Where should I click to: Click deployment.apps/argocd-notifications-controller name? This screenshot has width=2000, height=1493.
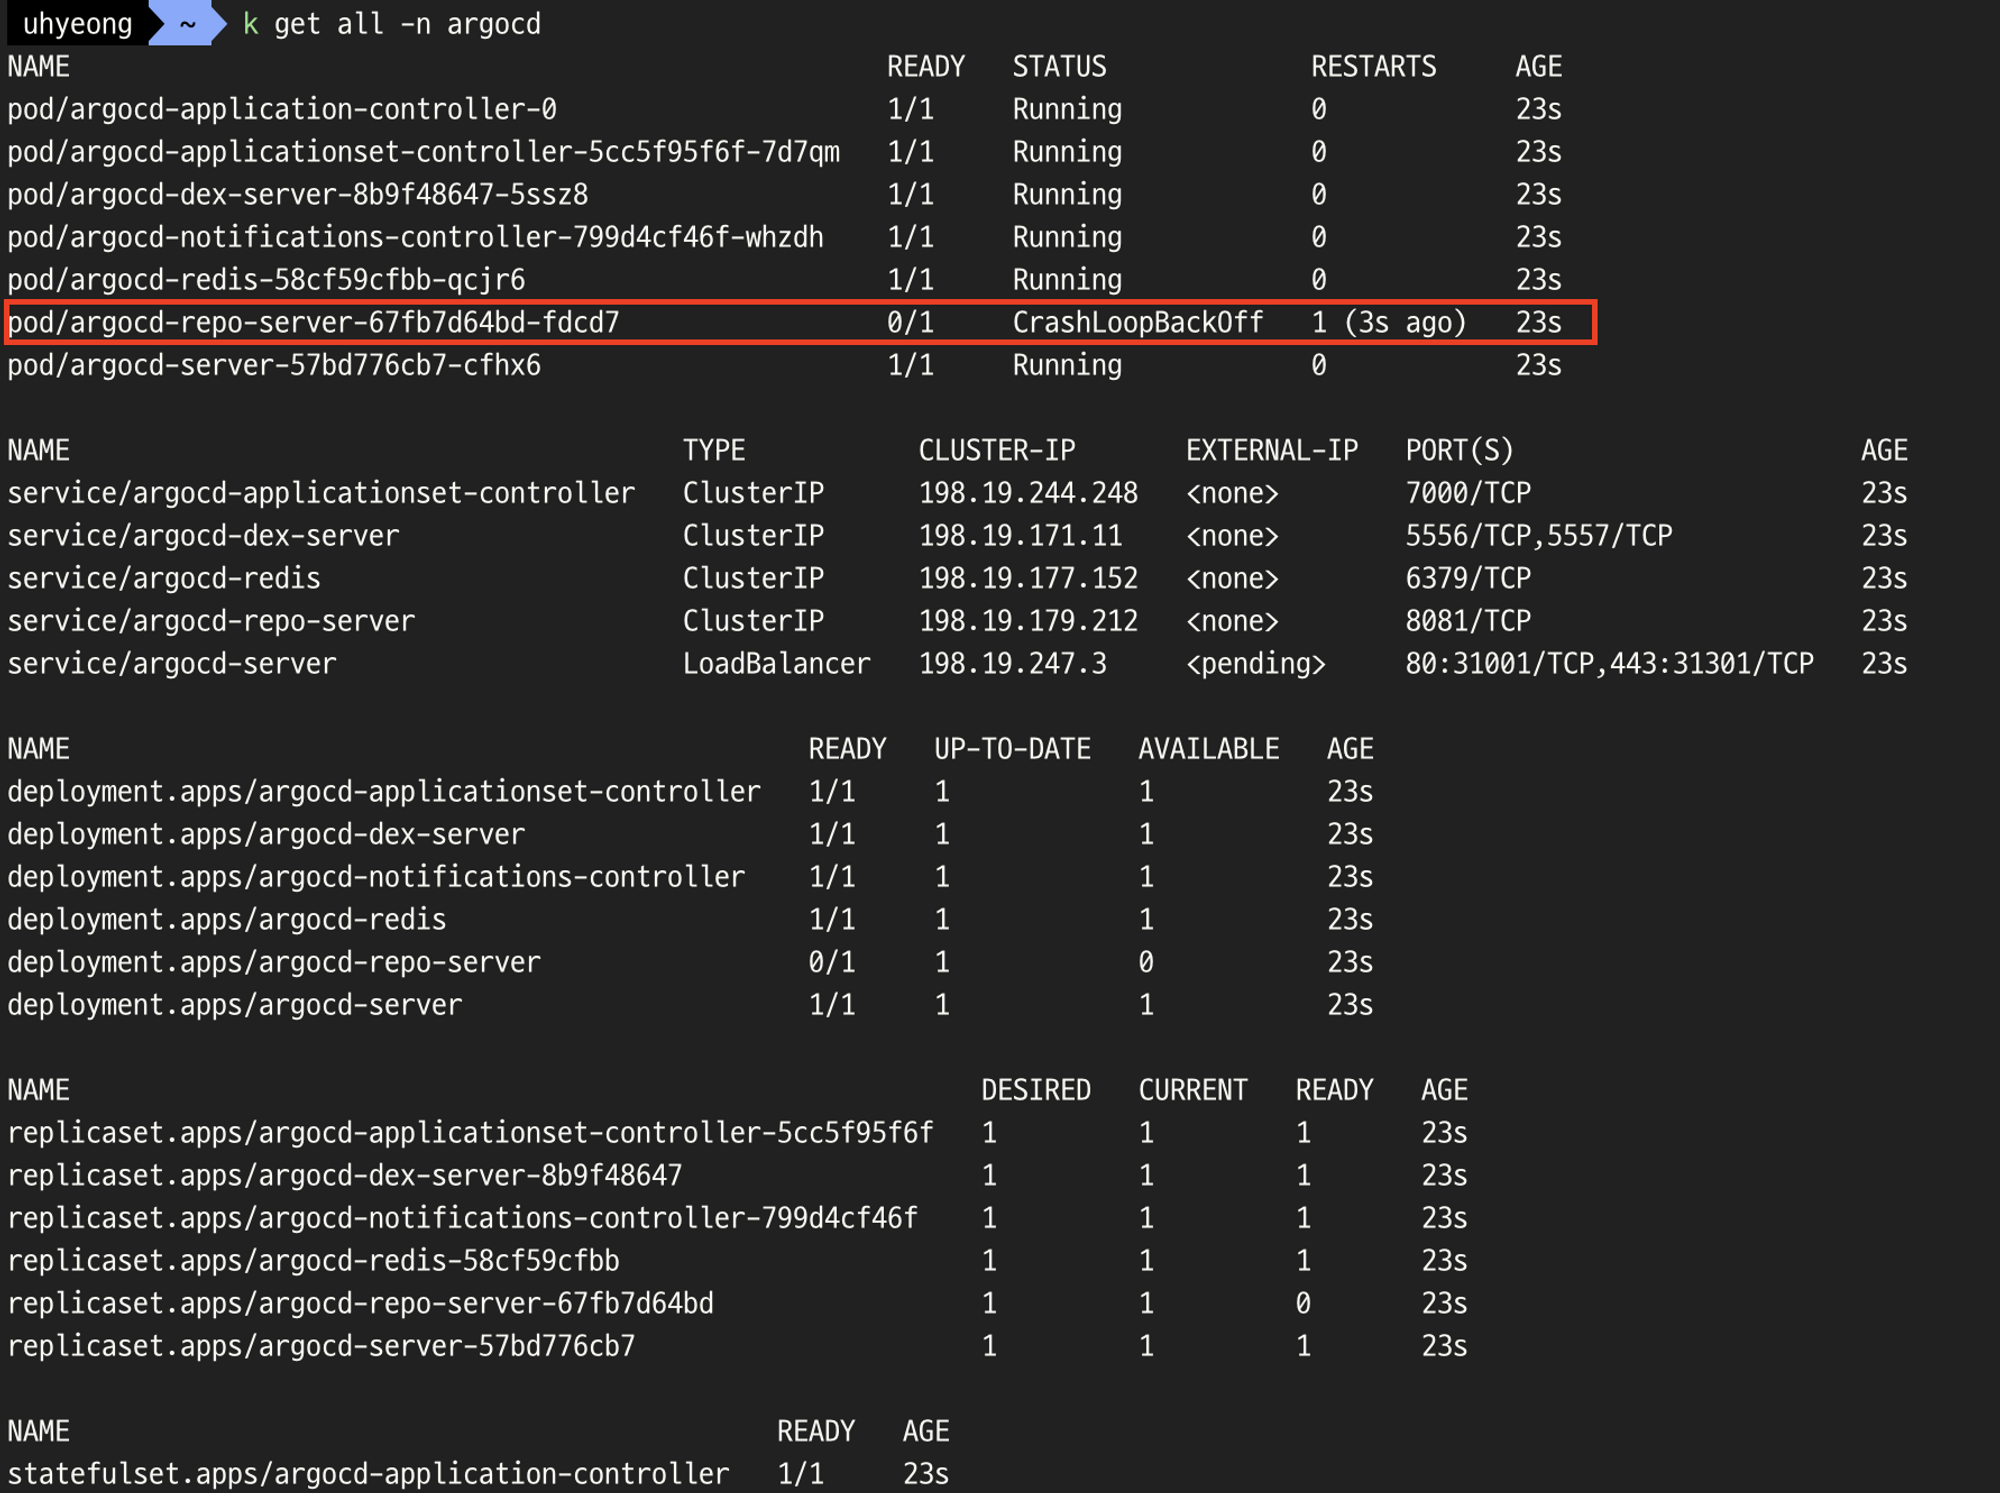376,876
